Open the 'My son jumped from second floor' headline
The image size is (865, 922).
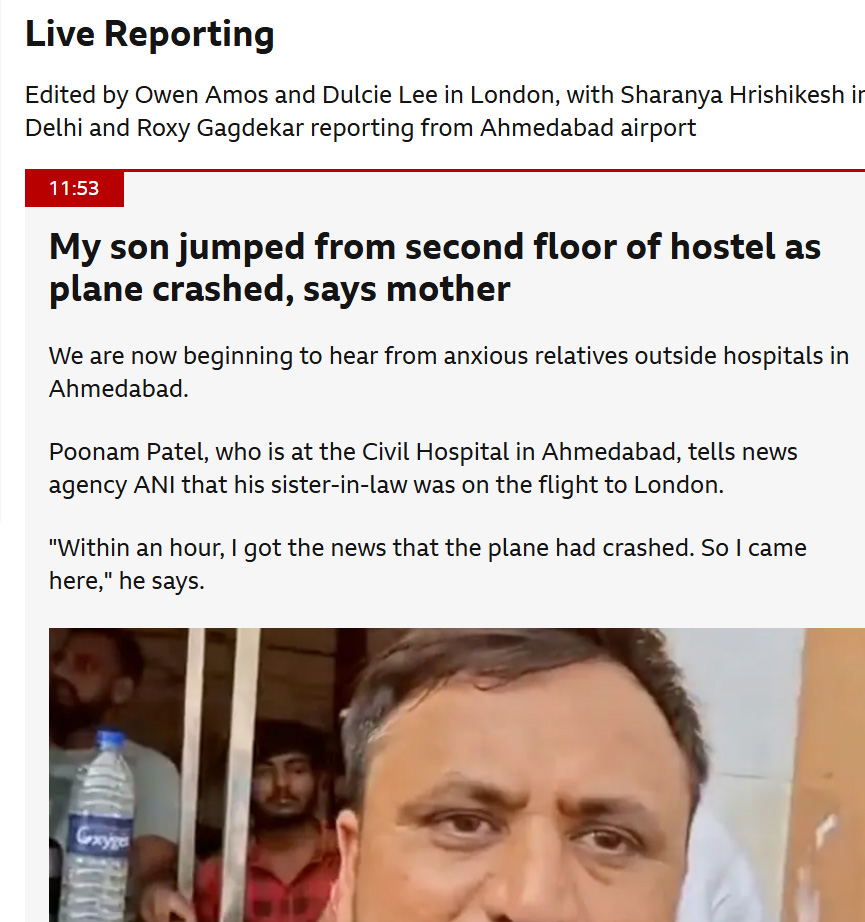(435, 268)
